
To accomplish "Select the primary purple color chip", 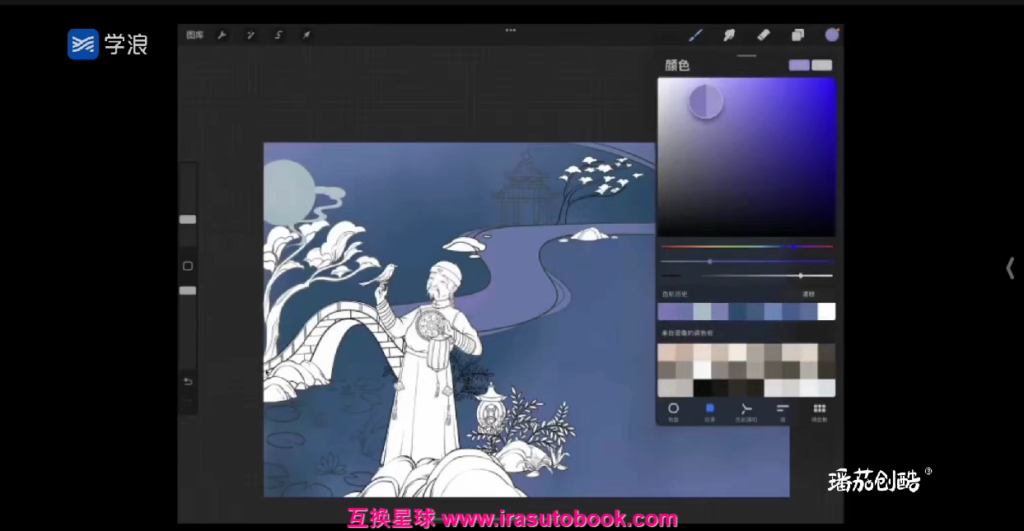I will click(799, 65).
